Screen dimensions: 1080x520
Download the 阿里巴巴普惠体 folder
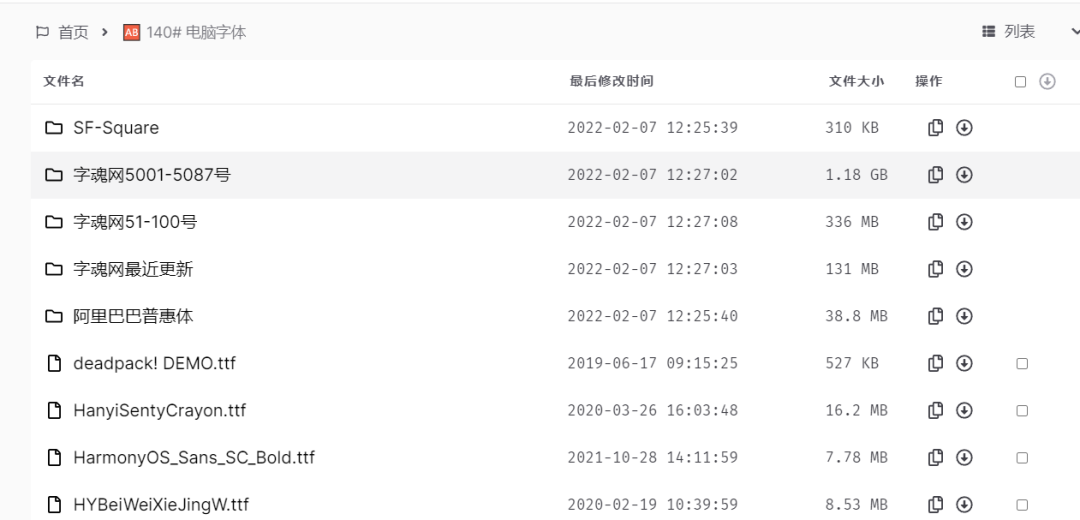coord(965,316)
